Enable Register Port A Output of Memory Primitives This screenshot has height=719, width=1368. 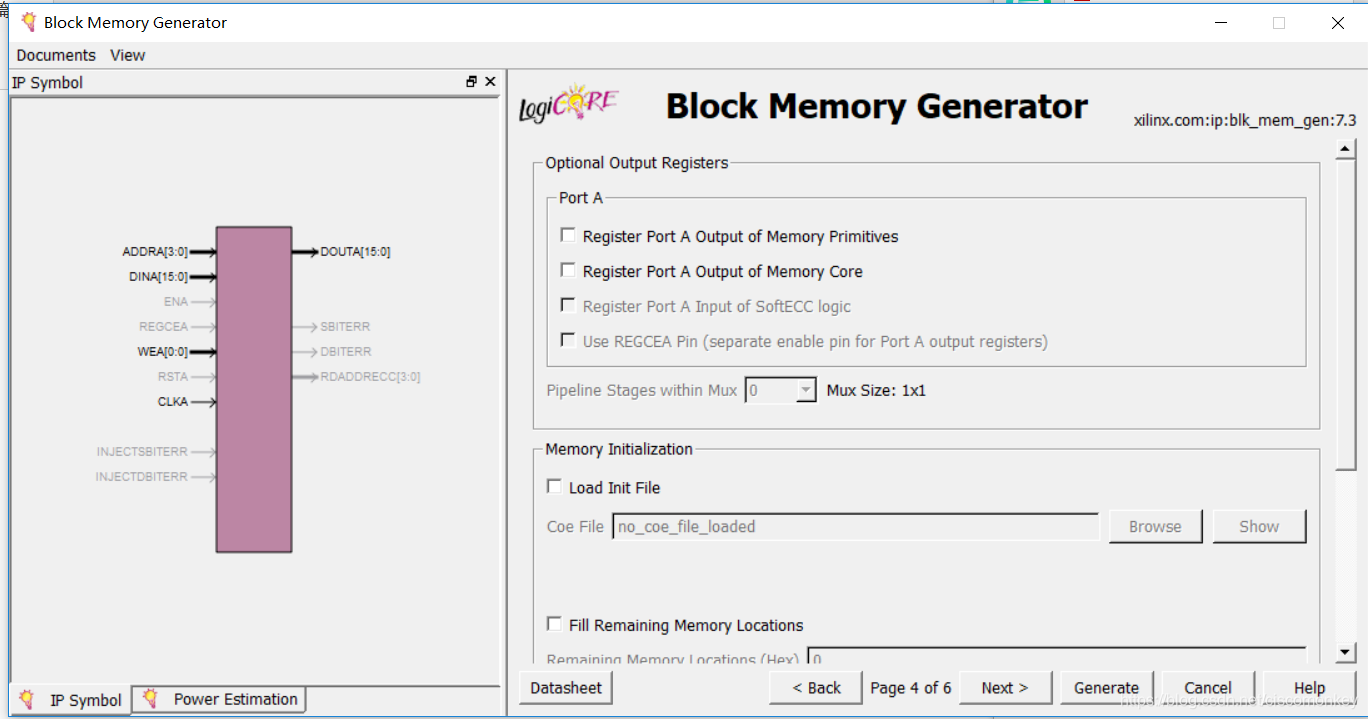click(568, 236)
